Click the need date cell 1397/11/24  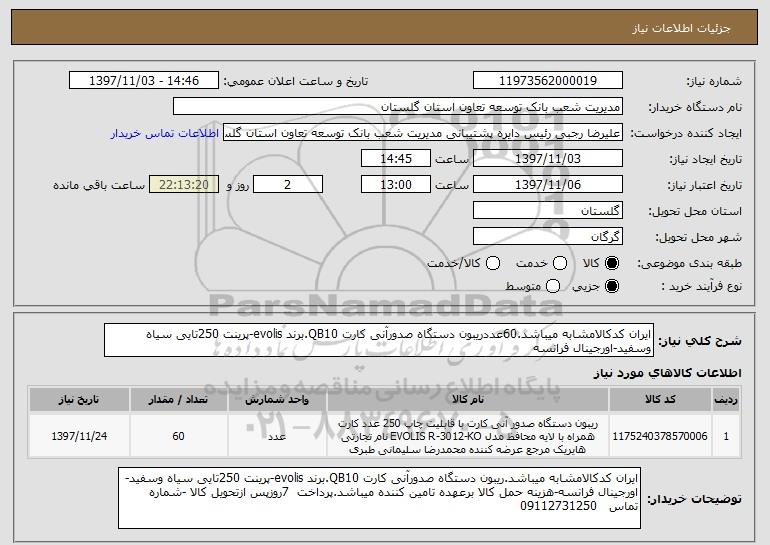[x=79, y=436]
